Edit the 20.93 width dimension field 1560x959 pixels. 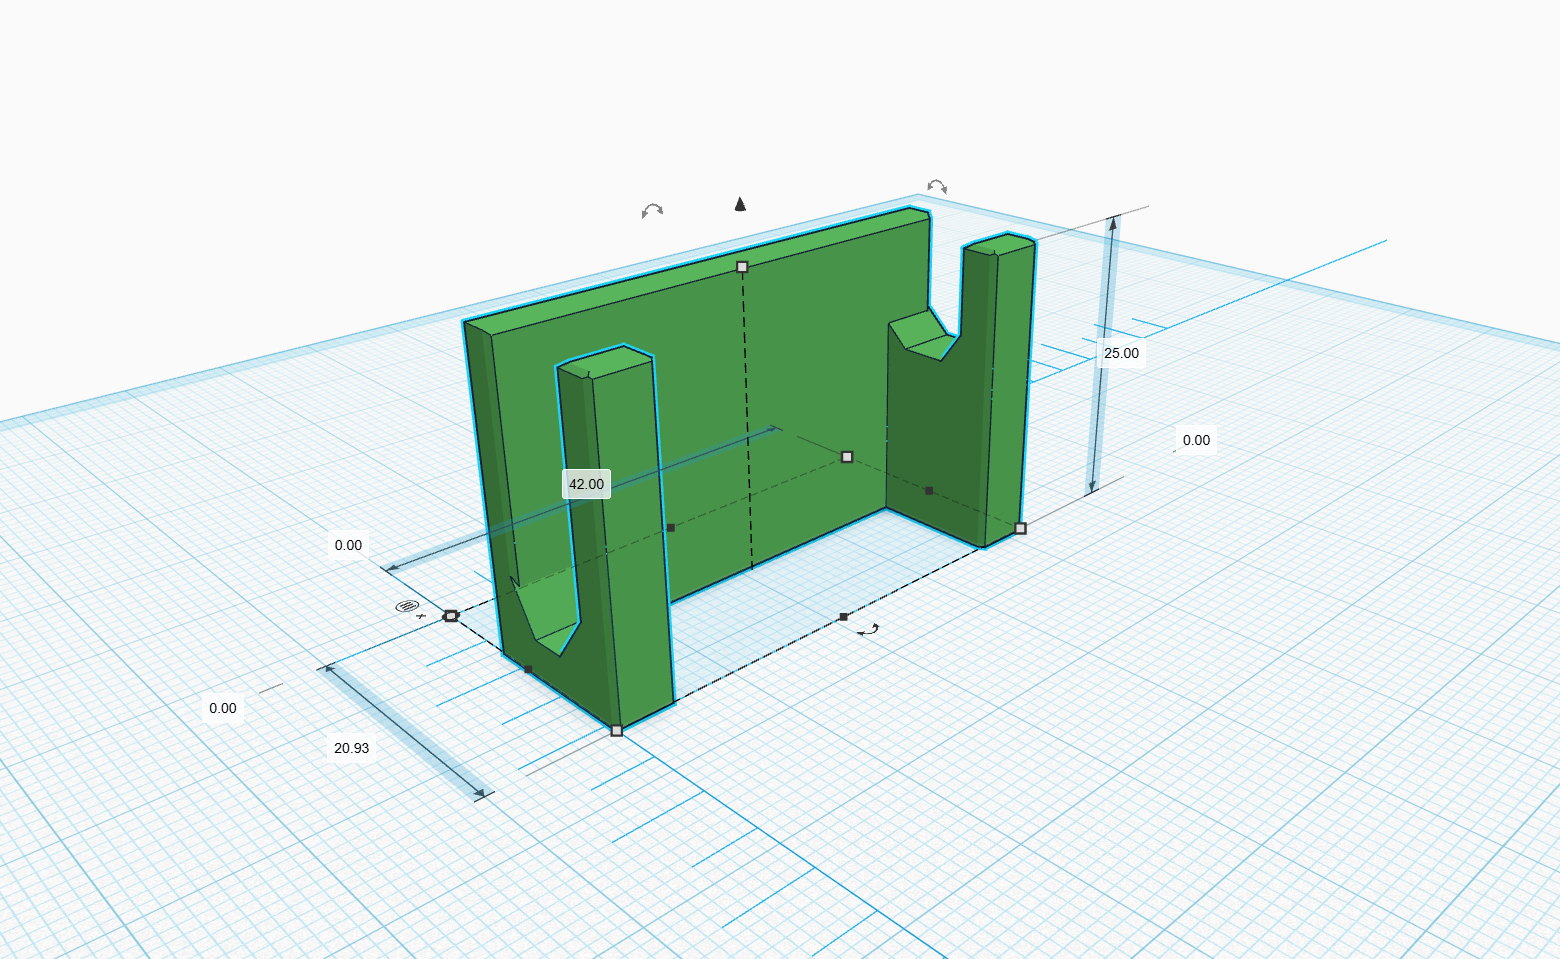tap(352, 748)
